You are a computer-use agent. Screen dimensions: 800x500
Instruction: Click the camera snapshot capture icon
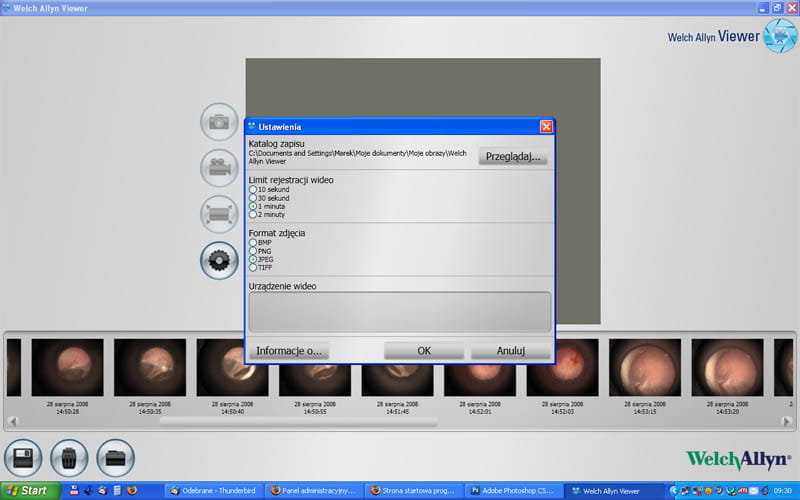click(x=219, y=122)
